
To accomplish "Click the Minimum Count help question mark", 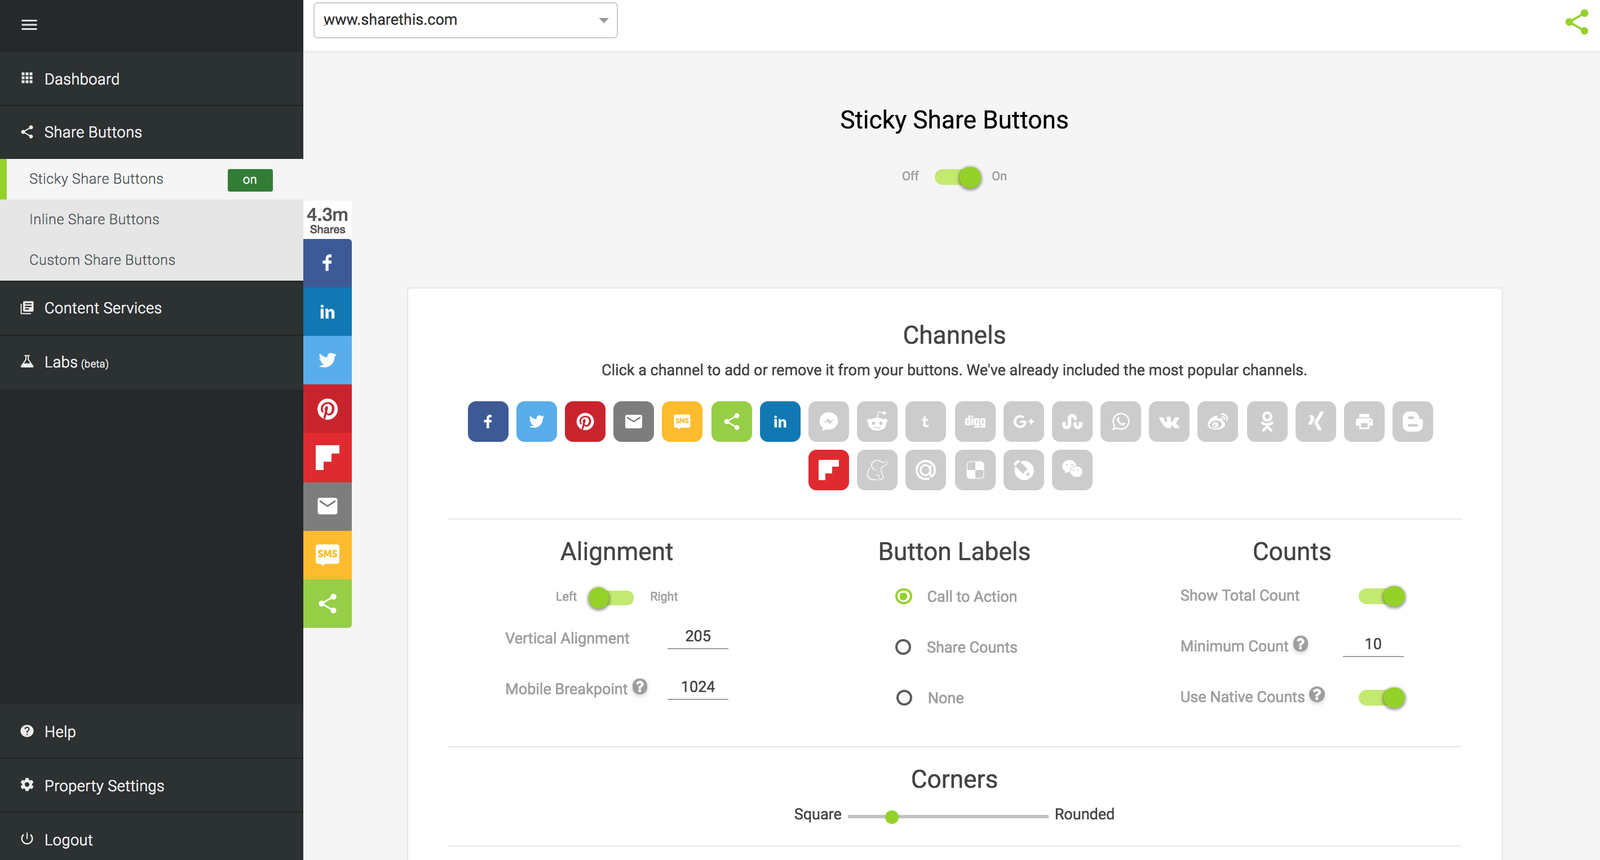I will 1300,644.
